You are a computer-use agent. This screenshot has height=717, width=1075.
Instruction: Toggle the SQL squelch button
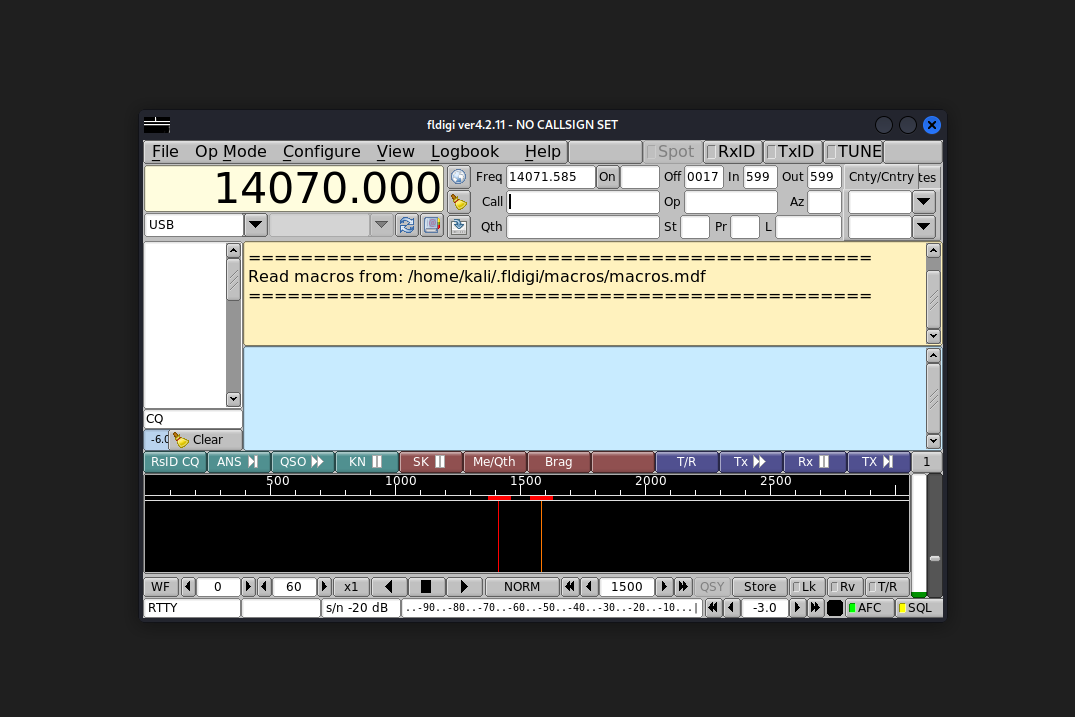[919, 608]
